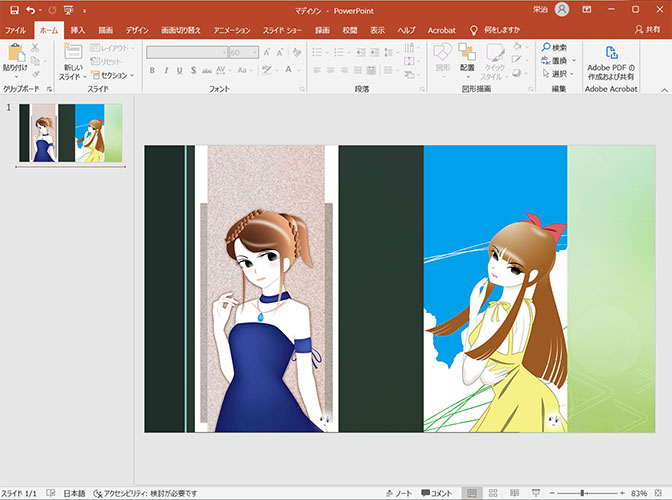Click the Save icon in quick access toolbar
Screen dimensions: 672x500
coord(14,10)
